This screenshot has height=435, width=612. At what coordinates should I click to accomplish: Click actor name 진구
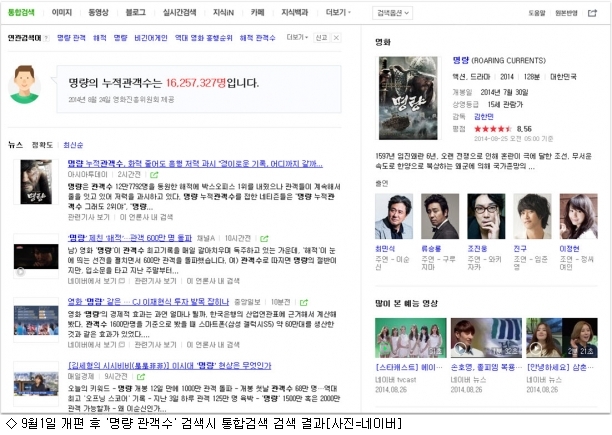coord(520,249)
